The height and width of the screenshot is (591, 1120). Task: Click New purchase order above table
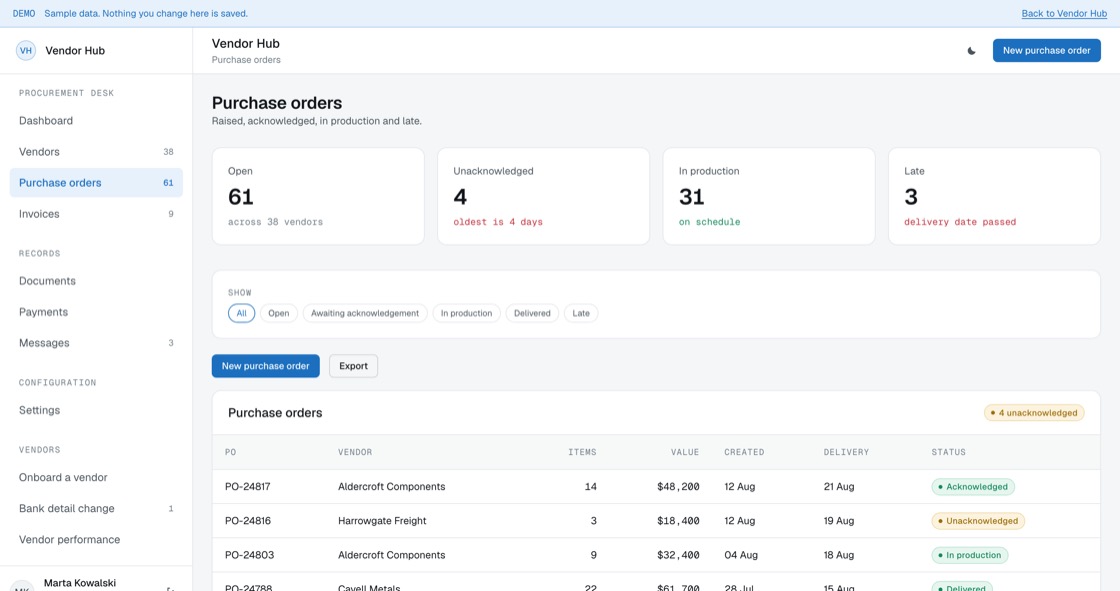(x=266, y=366)
